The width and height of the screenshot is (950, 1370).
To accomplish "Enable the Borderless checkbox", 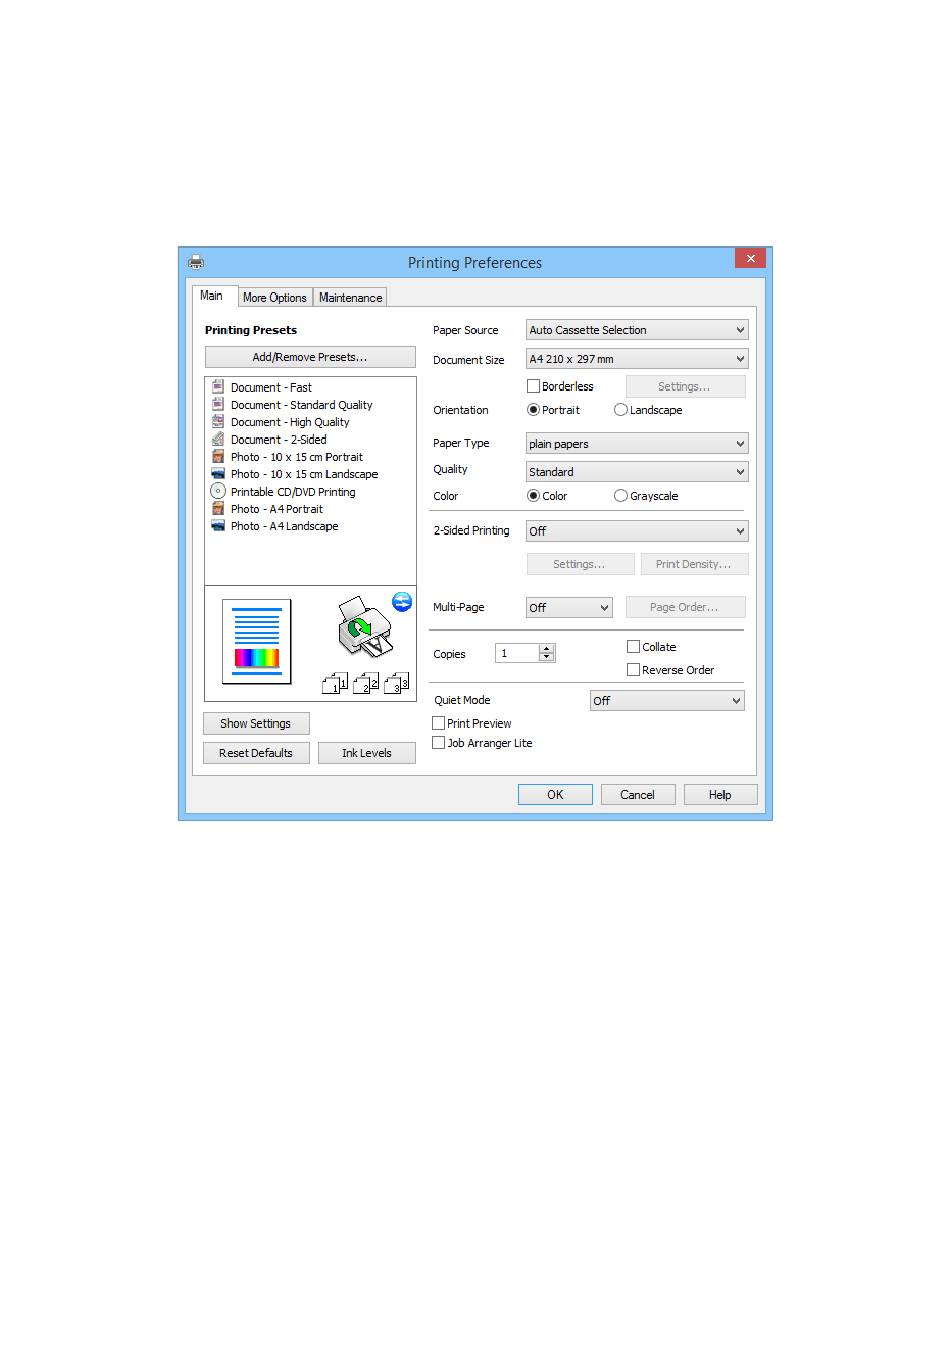I will coord(534,386).
